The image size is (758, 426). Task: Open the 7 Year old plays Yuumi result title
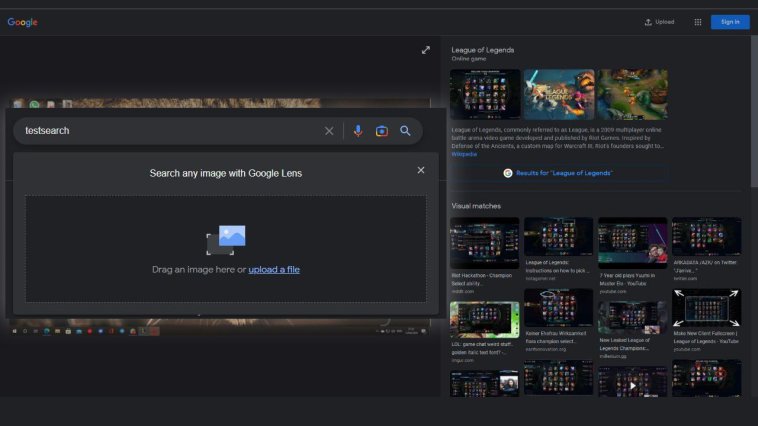tap(627, 279)
